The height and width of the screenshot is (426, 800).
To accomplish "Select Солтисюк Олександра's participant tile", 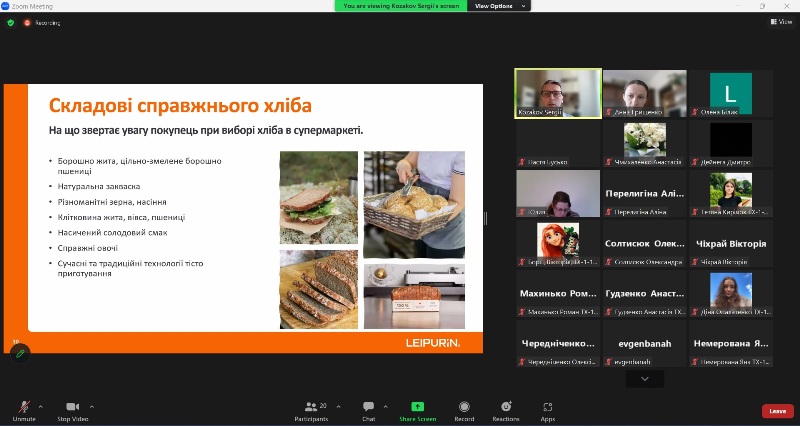I will (x=645, y=243).
